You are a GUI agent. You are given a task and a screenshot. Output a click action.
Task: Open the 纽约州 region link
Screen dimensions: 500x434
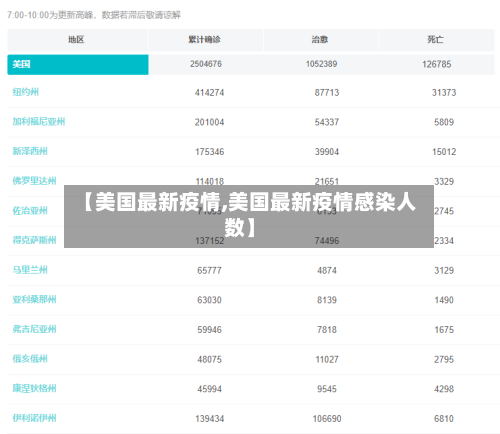(26, 92)
